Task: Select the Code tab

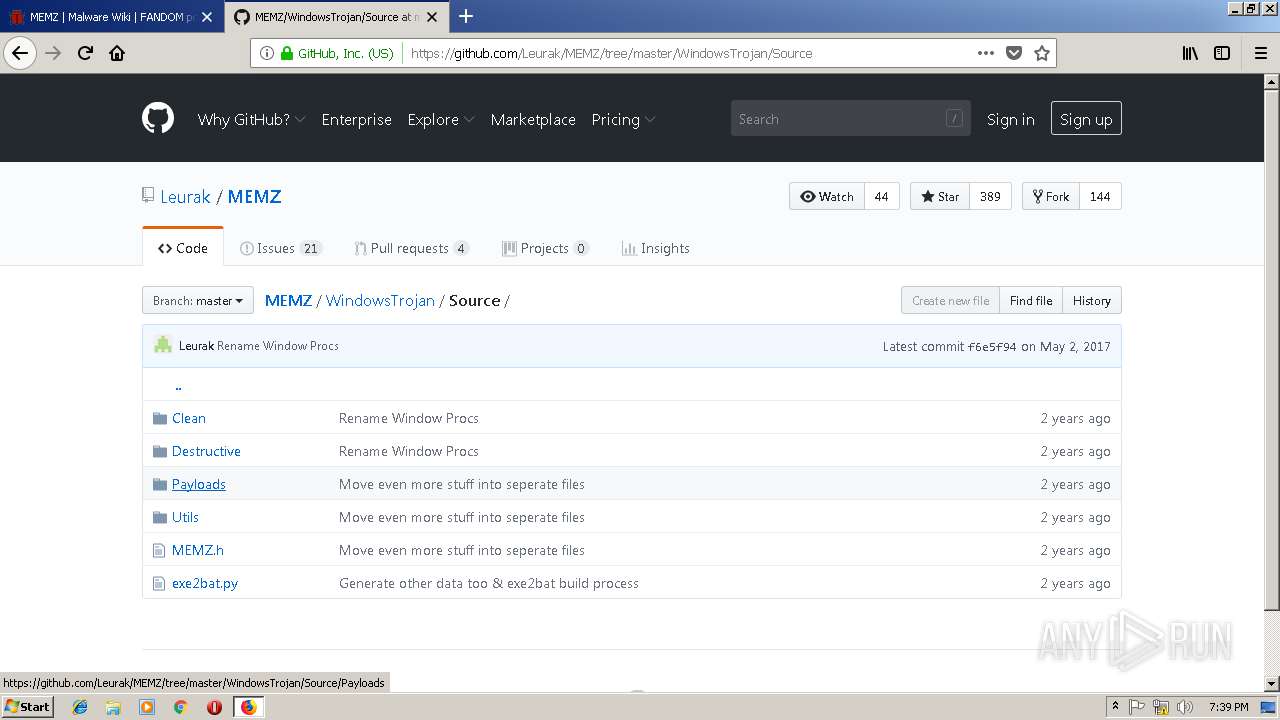Action: click(x=183, y=248)
